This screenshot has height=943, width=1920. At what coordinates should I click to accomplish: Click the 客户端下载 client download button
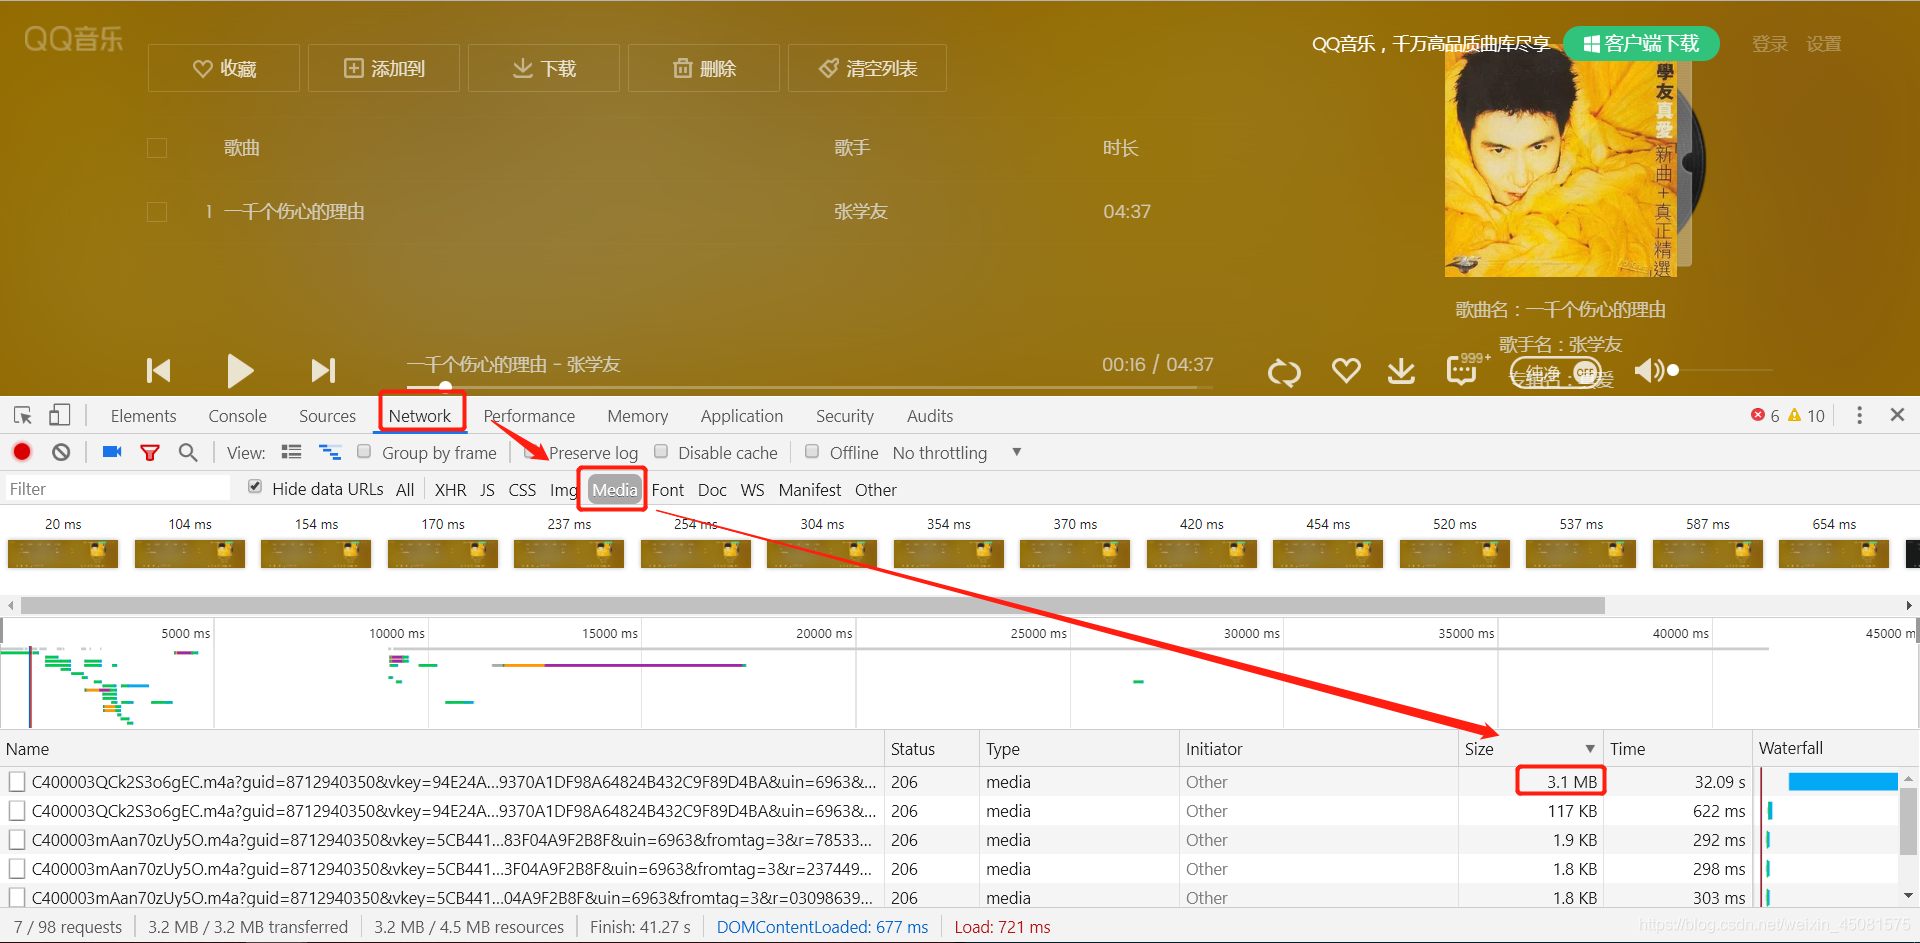[x=1641, y=43]
